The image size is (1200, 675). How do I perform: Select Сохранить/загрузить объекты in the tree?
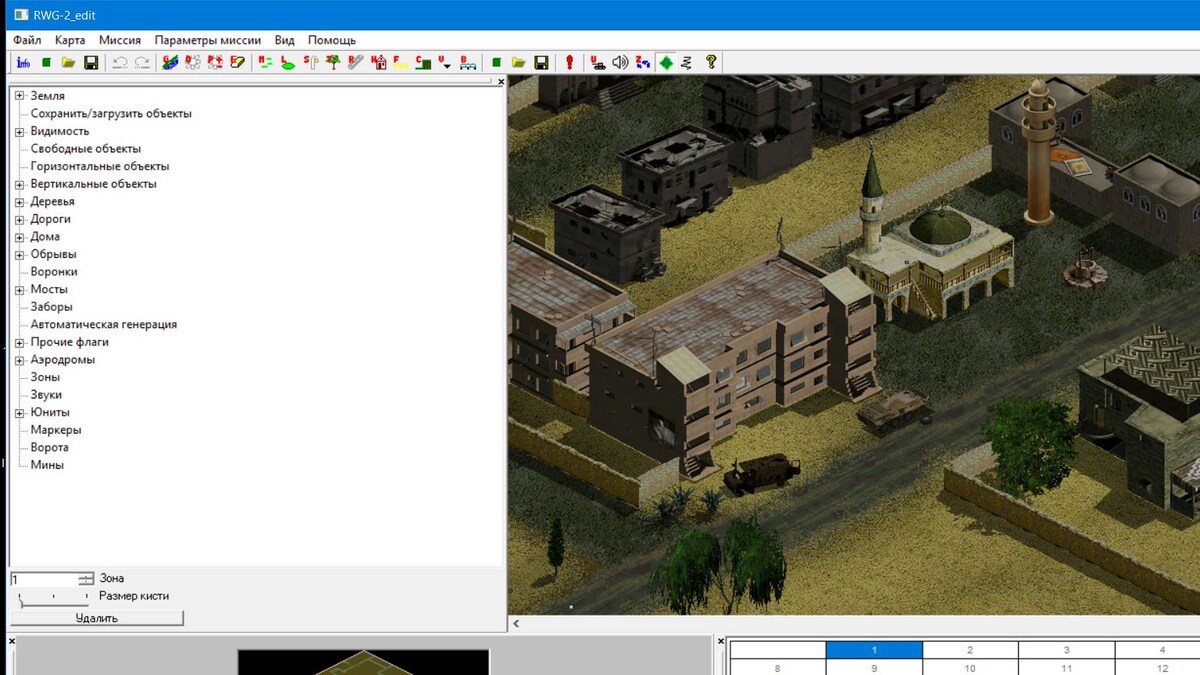(111, 113)
